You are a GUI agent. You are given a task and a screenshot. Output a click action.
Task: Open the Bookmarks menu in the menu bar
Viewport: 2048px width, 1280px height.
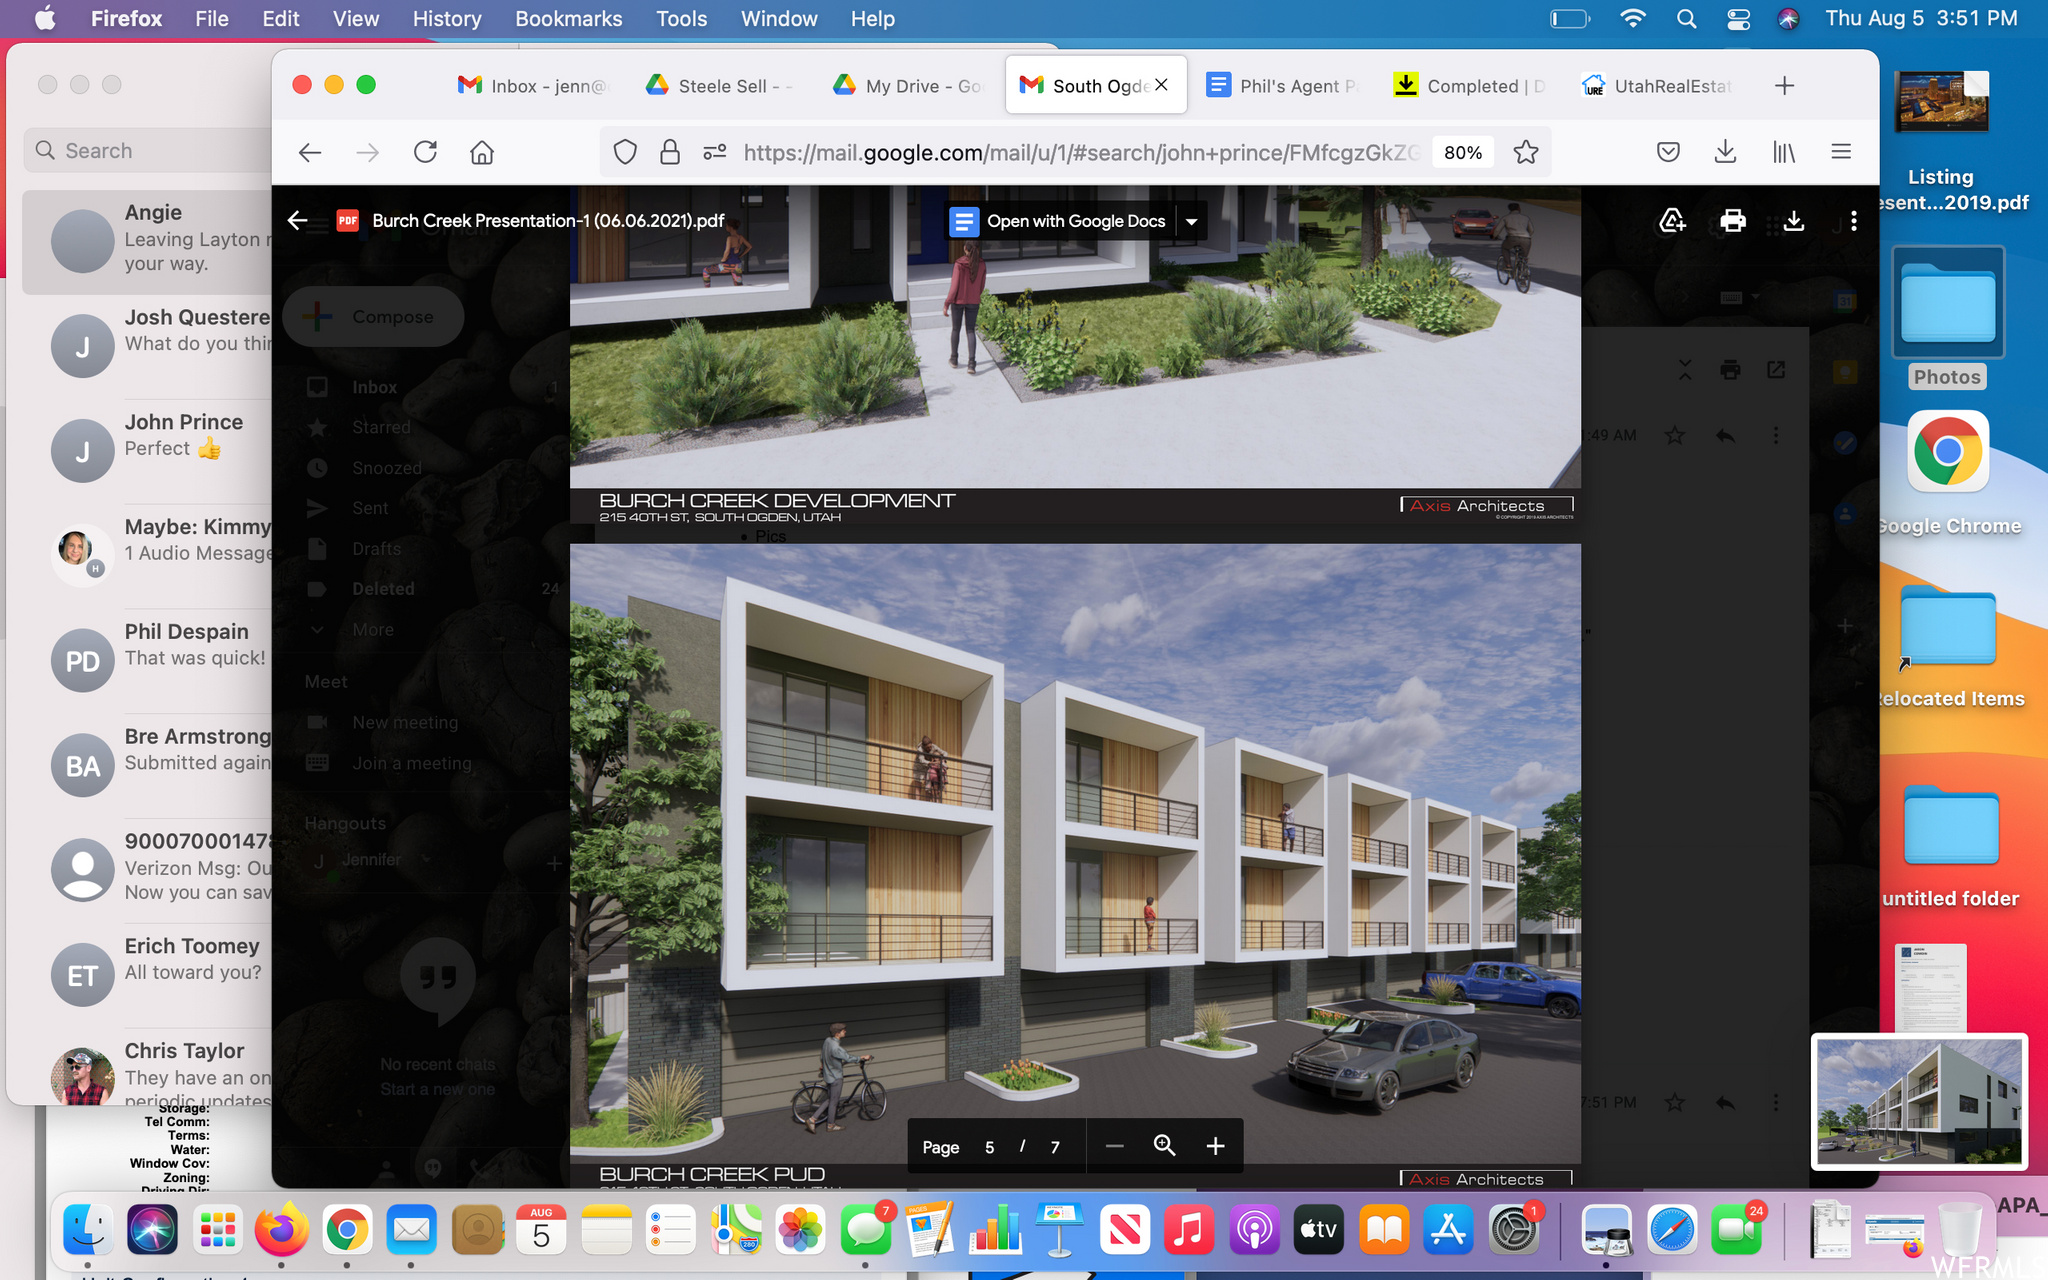point(568,18)
